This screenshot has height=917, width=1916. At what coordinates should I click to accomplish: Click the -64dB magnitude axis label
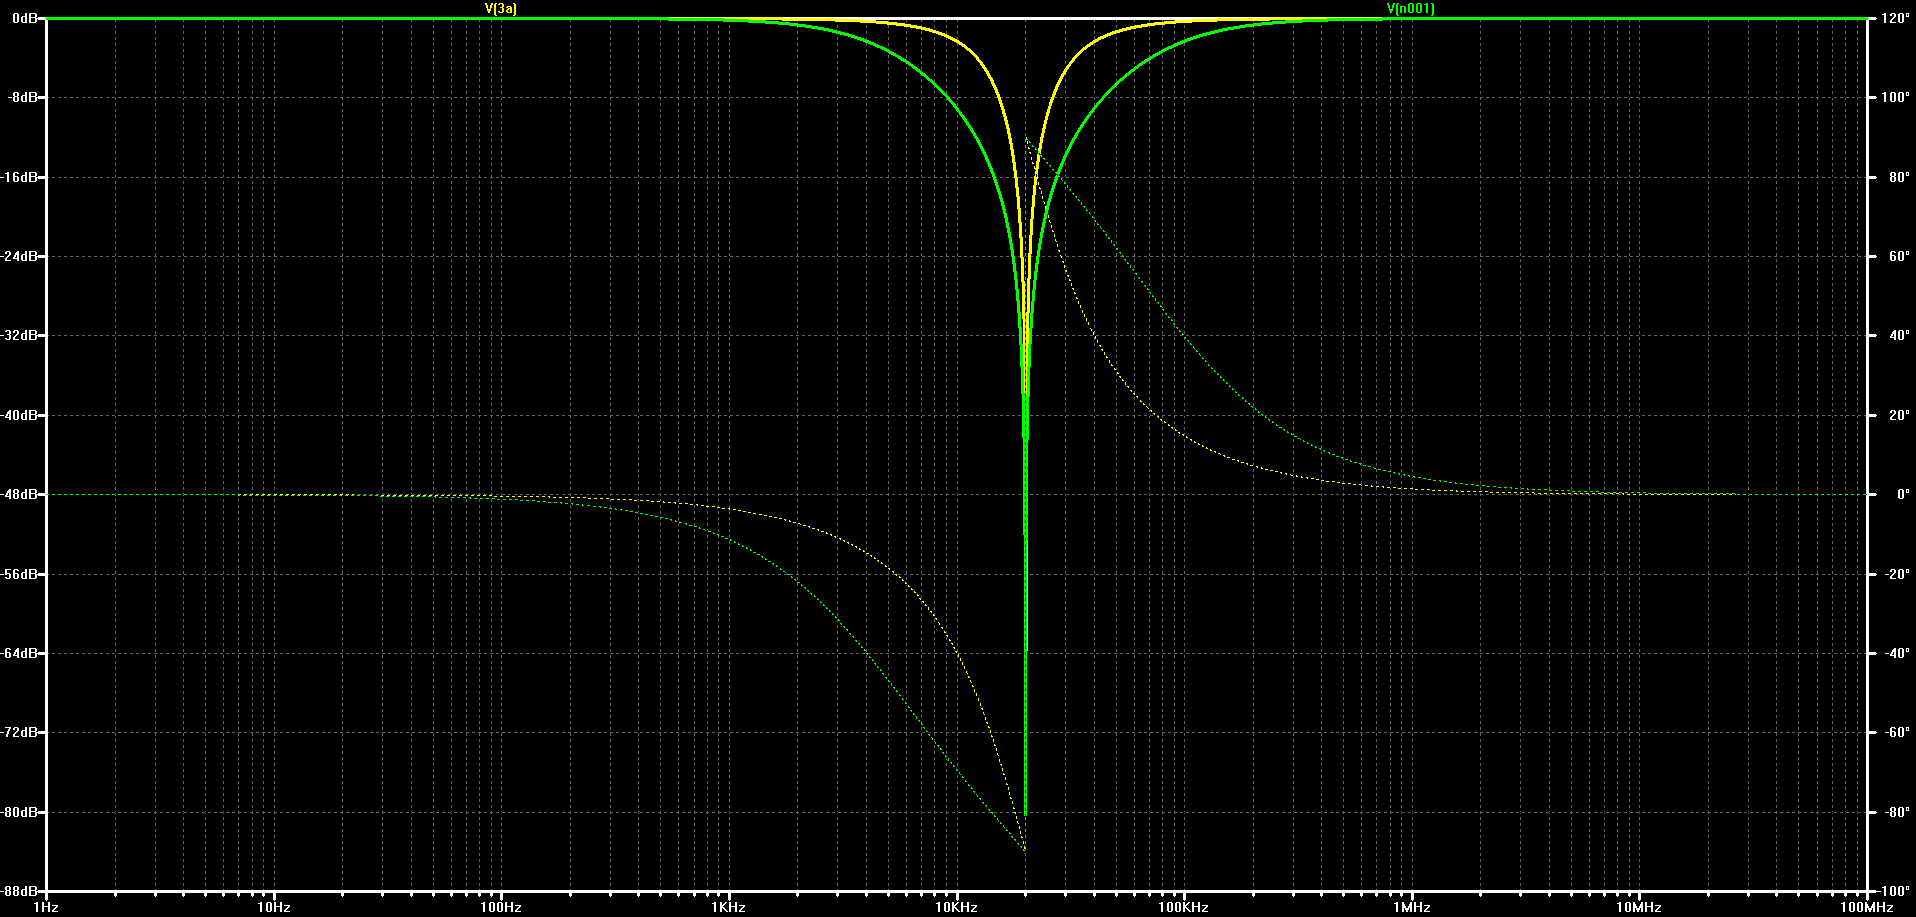coord(21,653)
